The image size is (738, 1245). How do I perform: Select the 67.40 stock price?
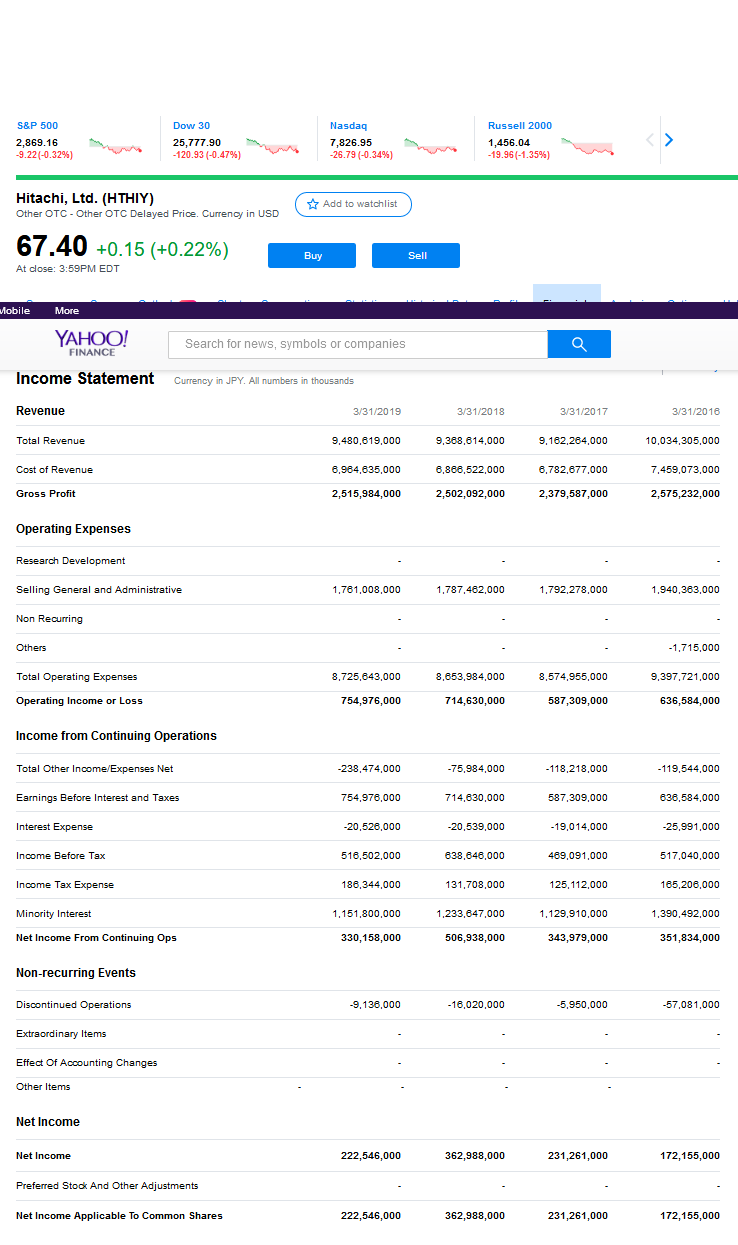click(x=52, y=246)
